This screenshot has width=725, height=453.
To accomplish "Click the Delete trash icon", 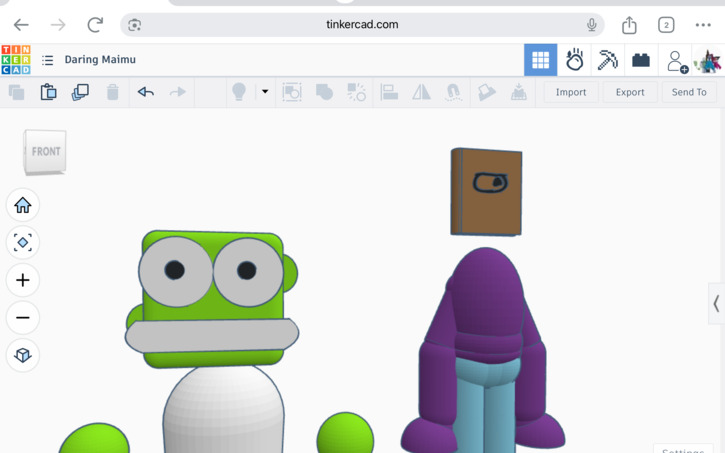I will tap(112, 92).
